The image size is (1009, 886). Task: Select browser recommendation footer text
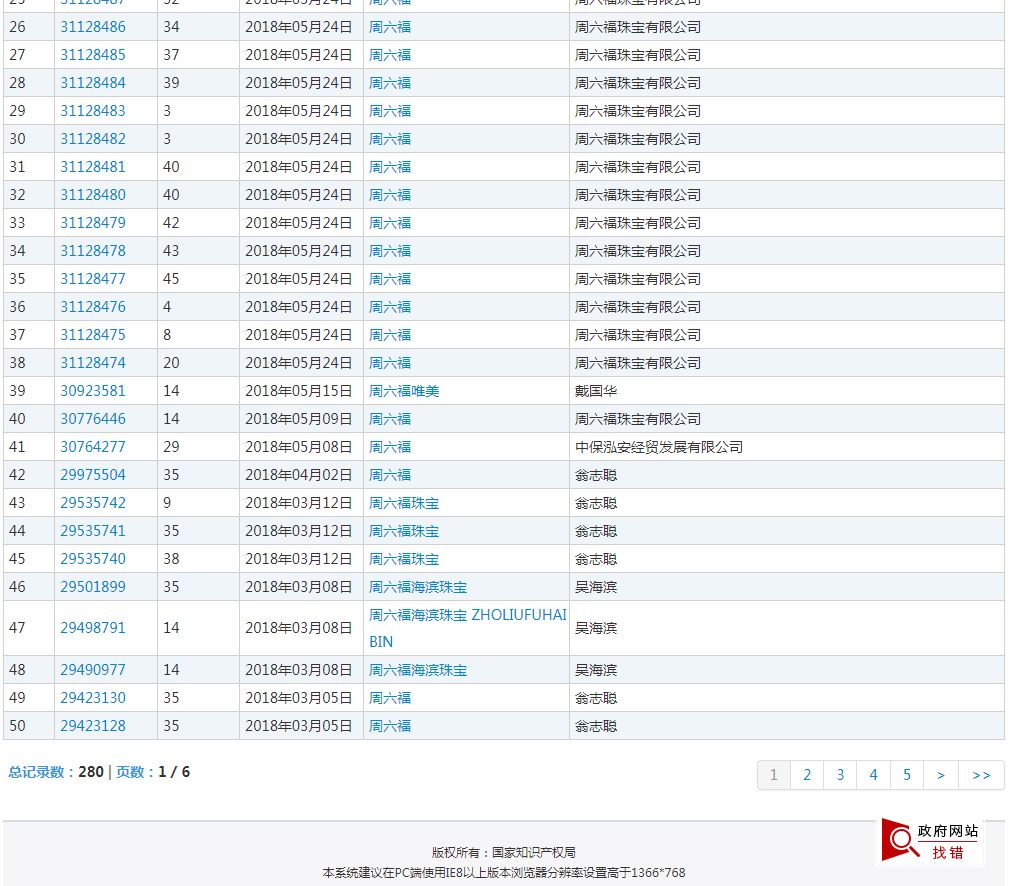point(504,872)
